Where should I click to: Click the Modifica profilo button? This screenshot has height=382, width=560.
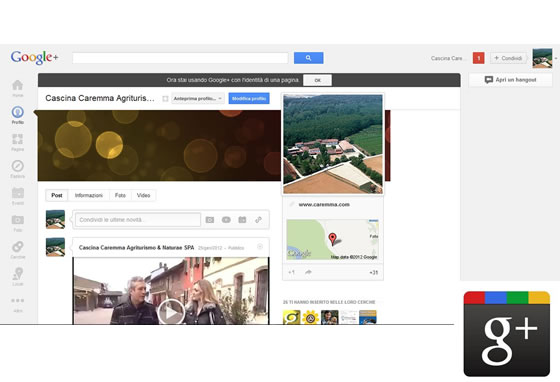coord(249,98)
